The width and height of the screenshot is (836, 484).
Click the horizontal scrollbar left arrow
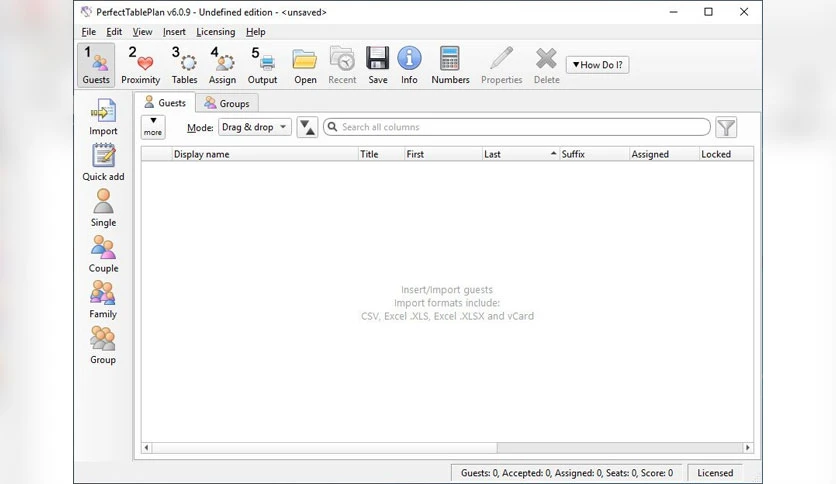[147, 448]
